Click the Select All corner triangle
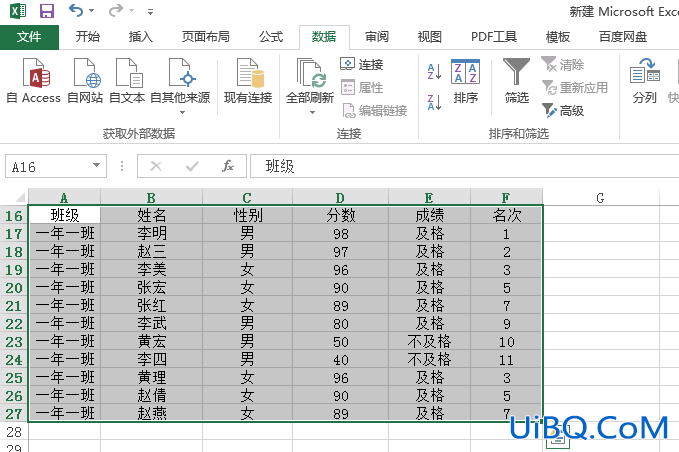The height and width of the screenshot is (452, 679). click(20, 198)
